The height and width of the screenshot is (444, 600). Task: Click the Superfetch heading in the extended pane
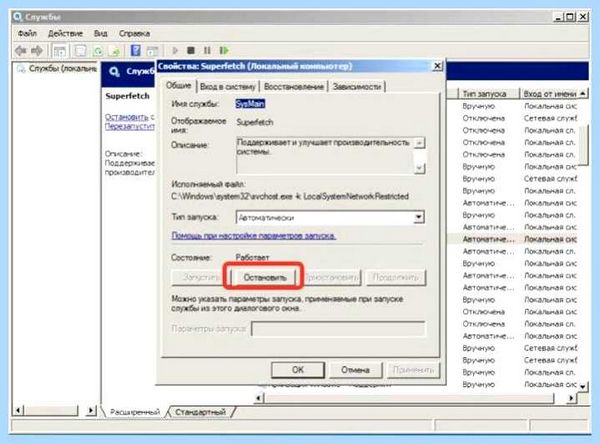click(x=127, y=96)
